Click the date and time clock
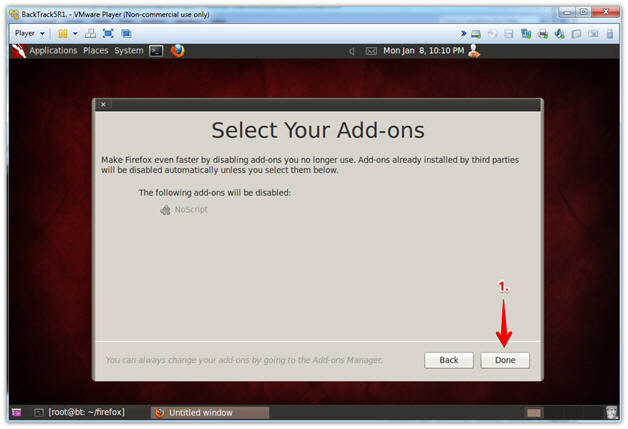This screenshot has height=429, width=628. point(423,51)
